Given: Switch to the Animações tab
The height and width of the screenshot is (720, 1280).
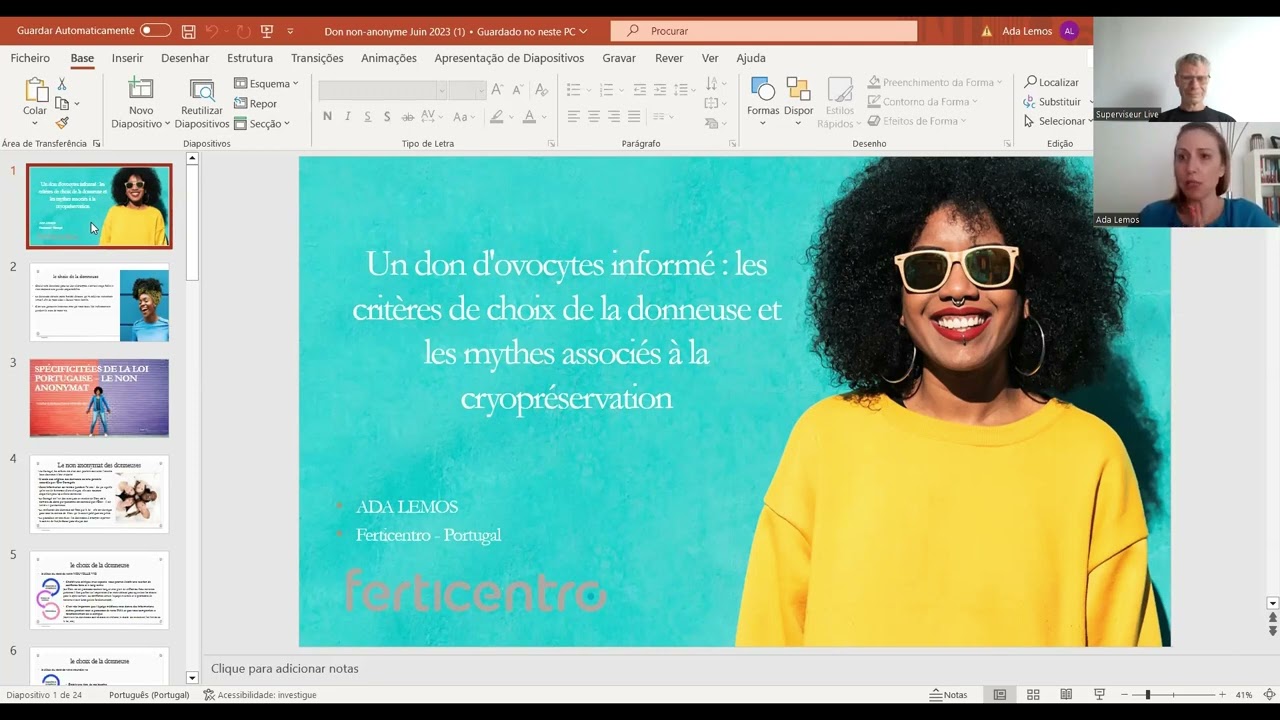Looking at the screenshot, I should coord(389,58).
